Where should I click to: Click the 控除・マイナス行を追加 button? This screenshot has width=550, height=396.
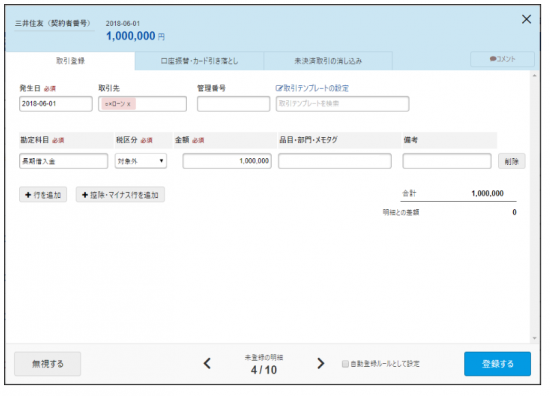click(x=120, y=195)
